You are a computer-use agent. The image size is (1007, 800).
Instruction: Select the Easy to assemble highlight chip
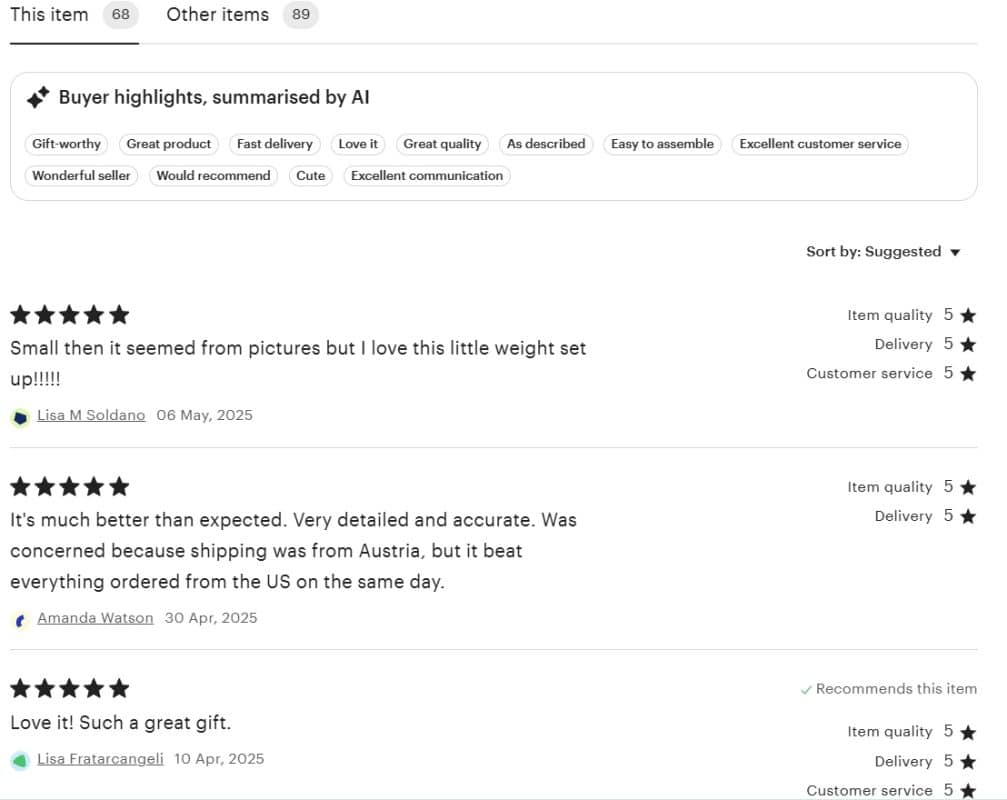662,144
